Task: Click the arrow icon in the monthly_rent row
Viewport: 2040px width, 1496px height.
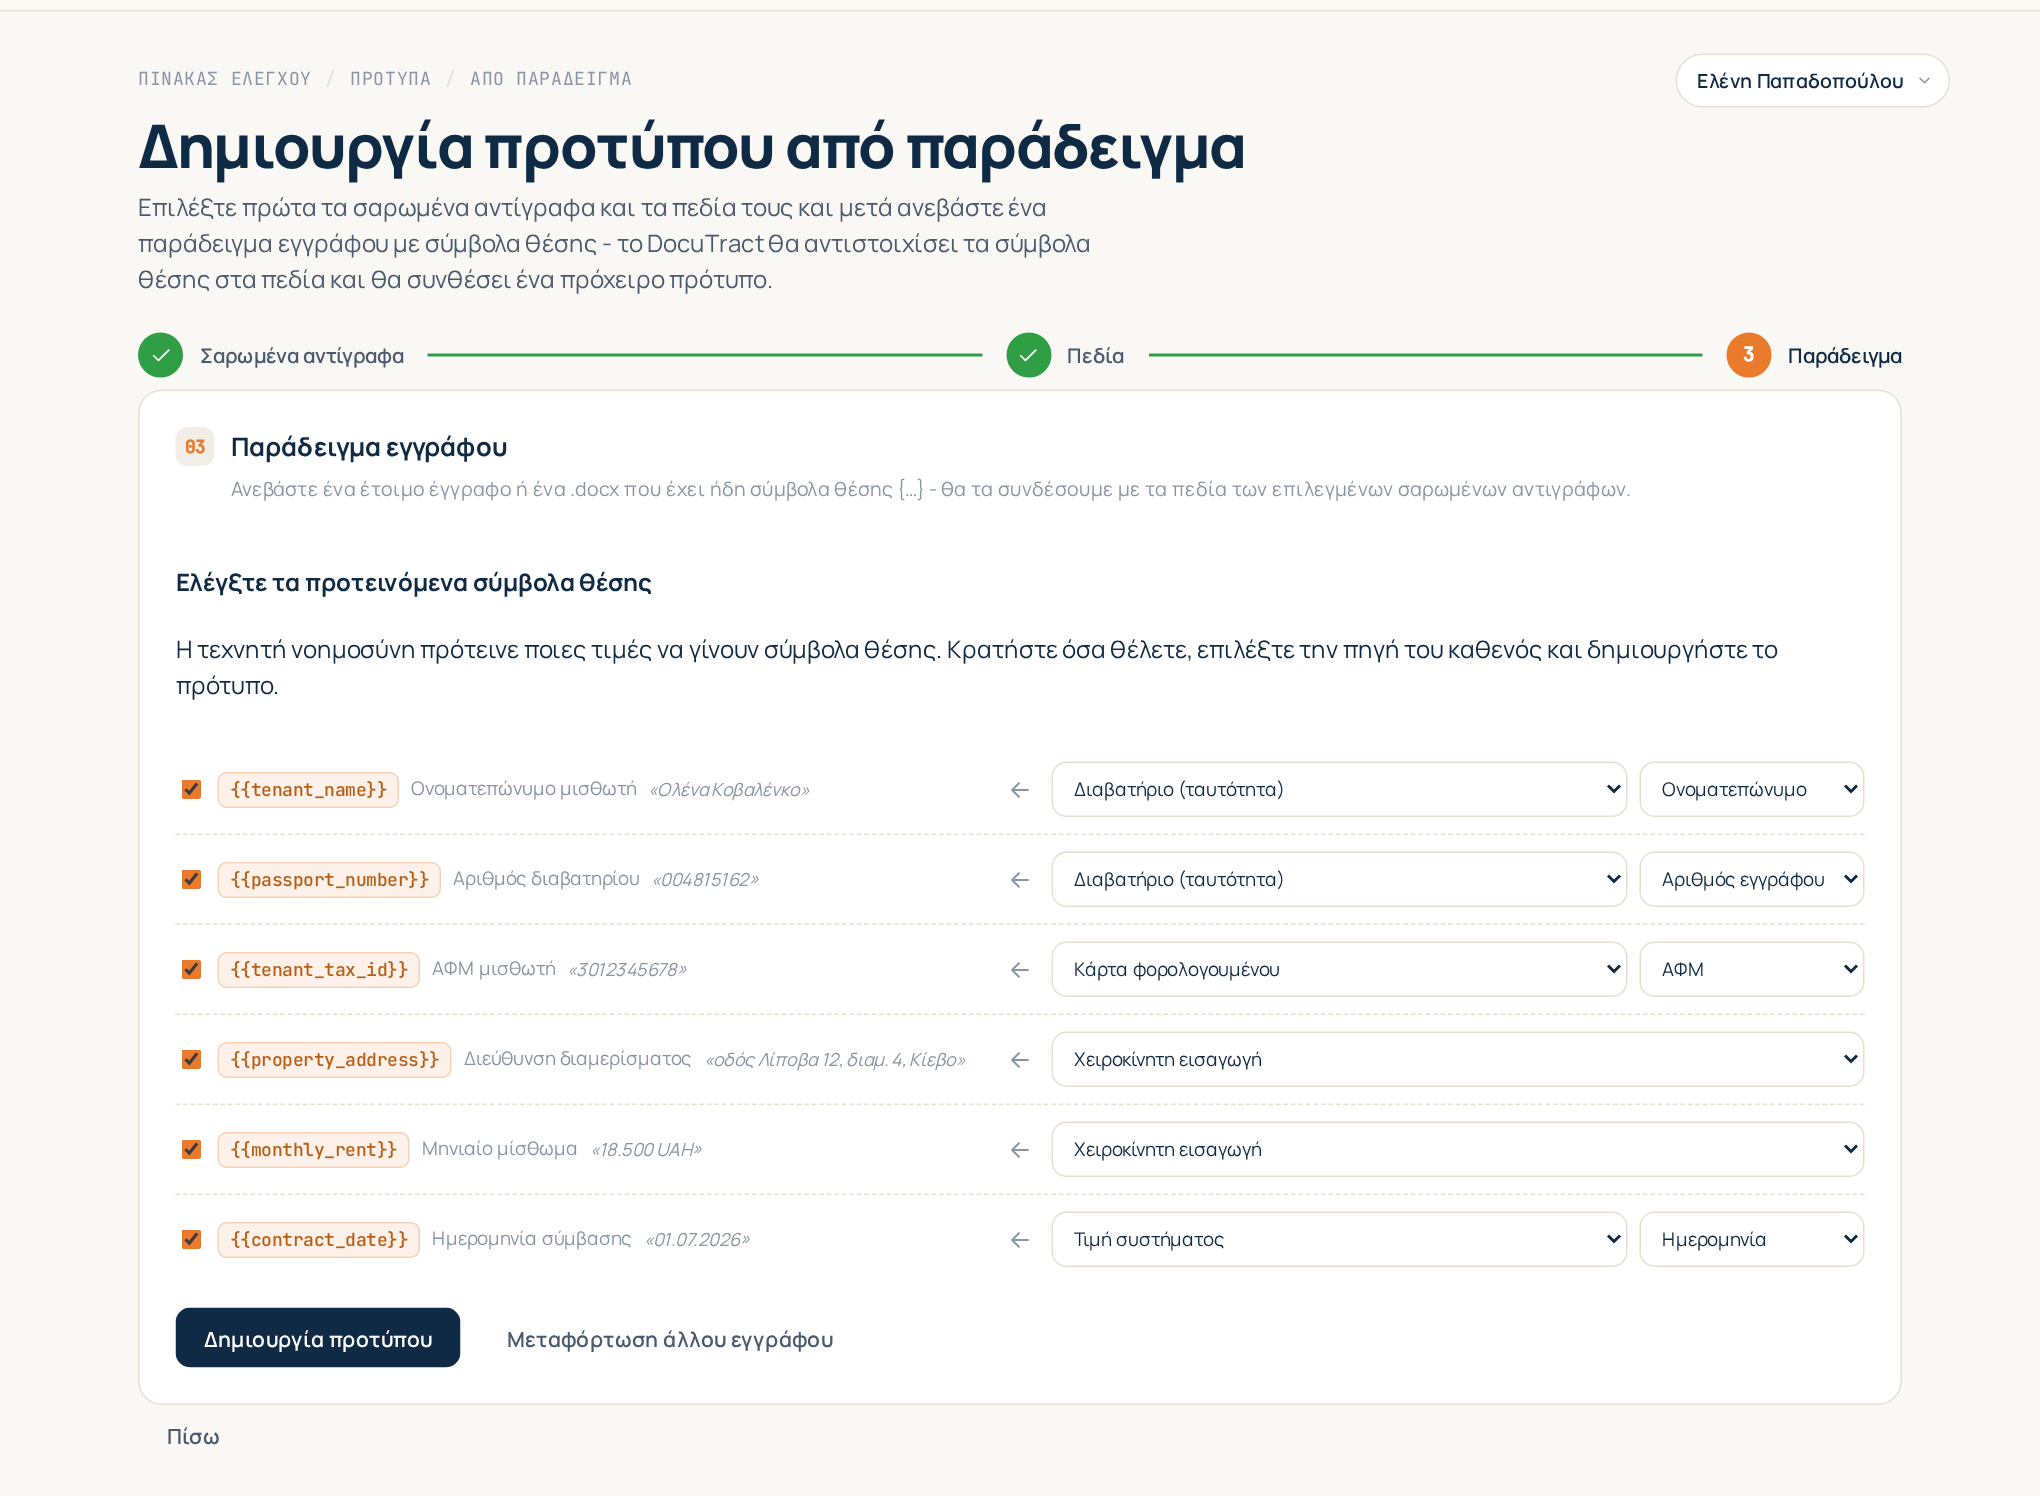Action: (x=1020, y=1150)
